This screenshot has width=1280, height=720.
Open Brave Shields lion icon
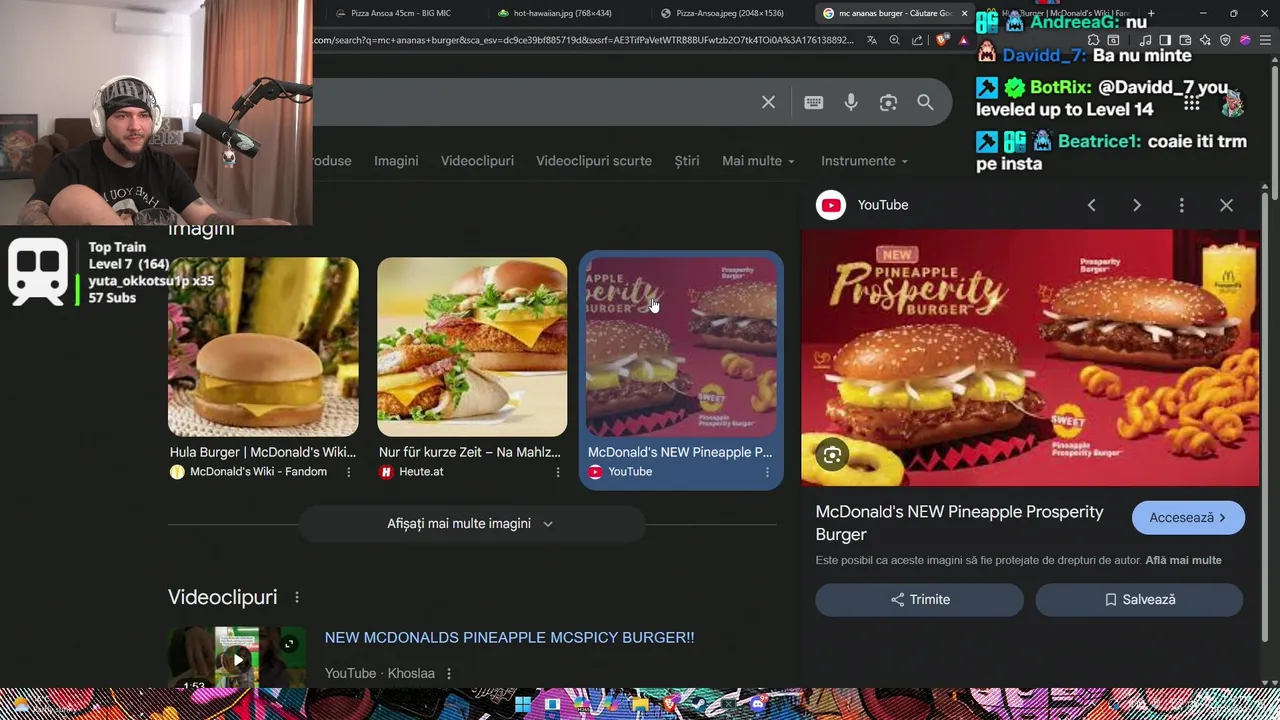[x=942, y=40]
